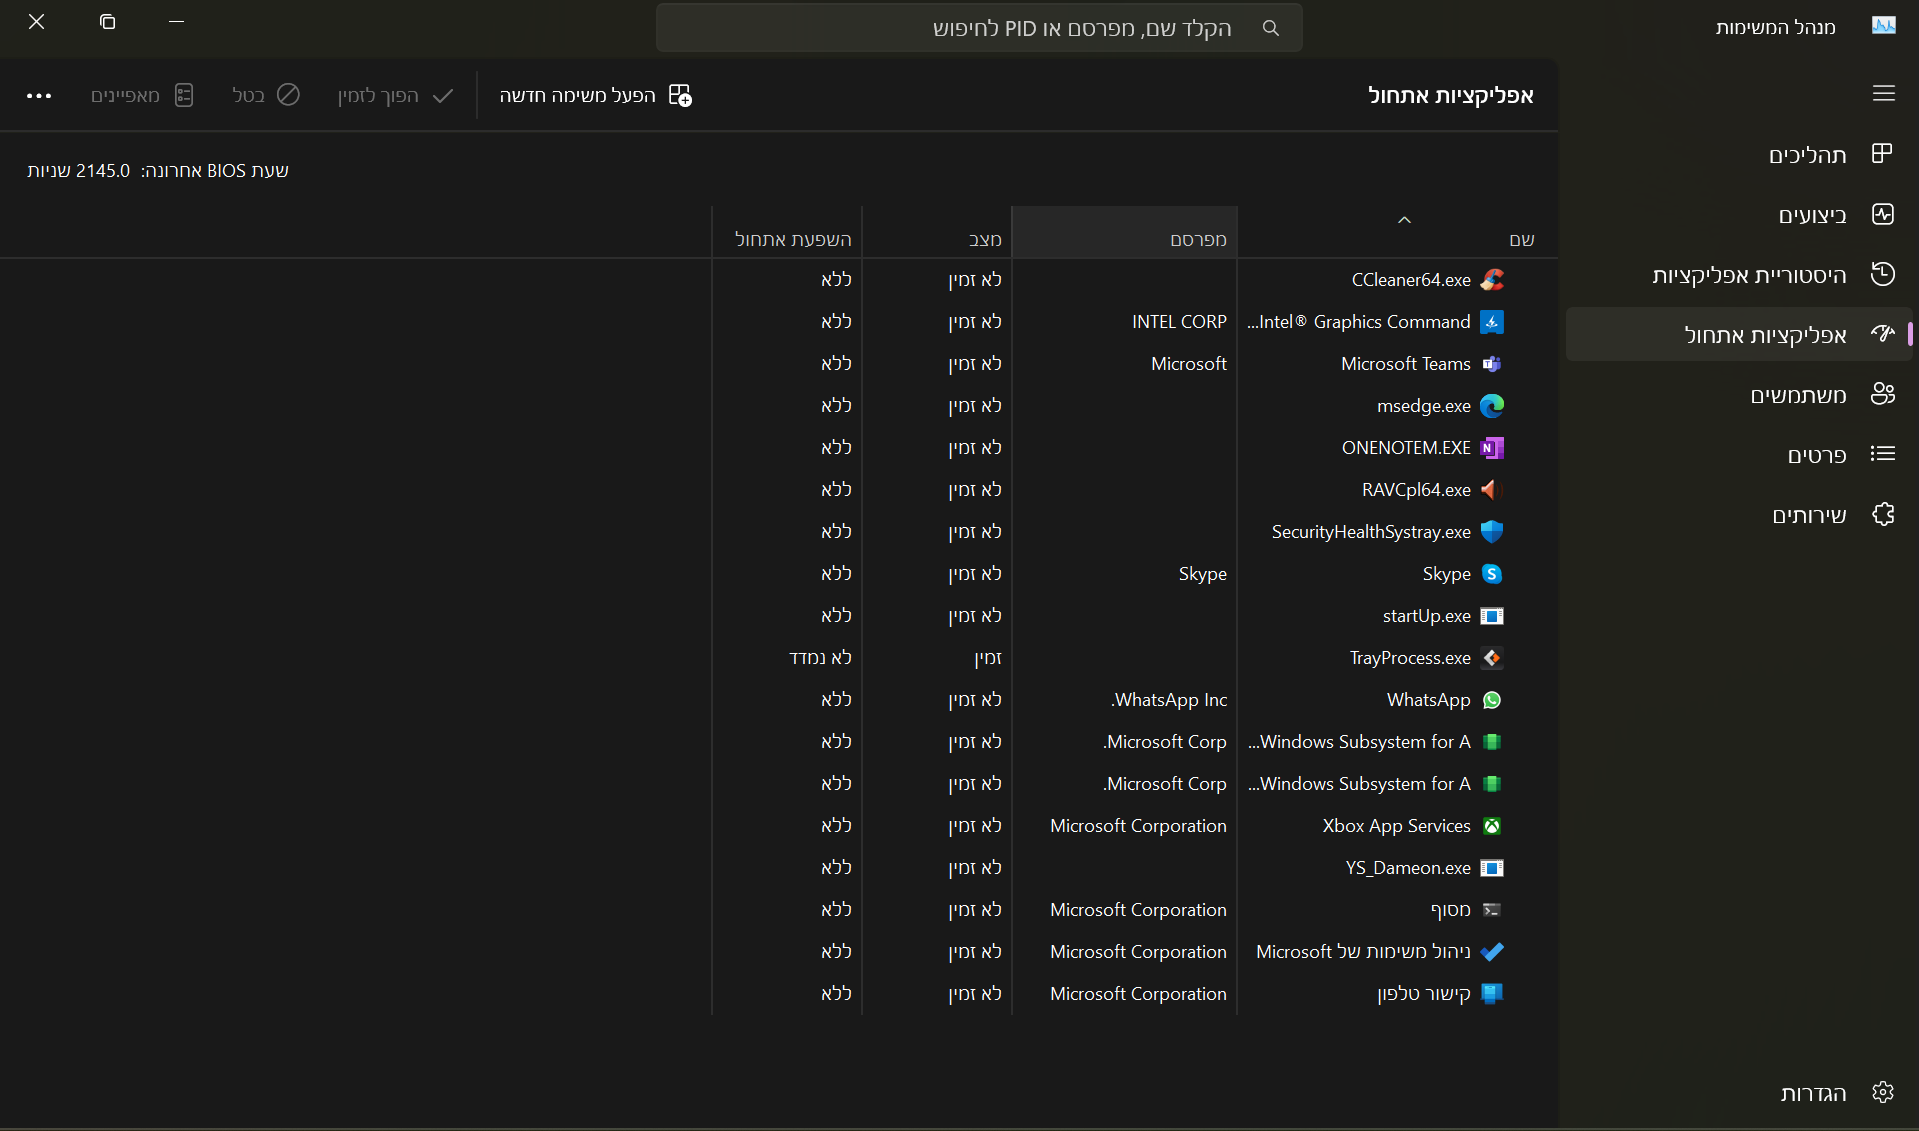Click the TrayProcess.exe icon

pos(1492,658)
